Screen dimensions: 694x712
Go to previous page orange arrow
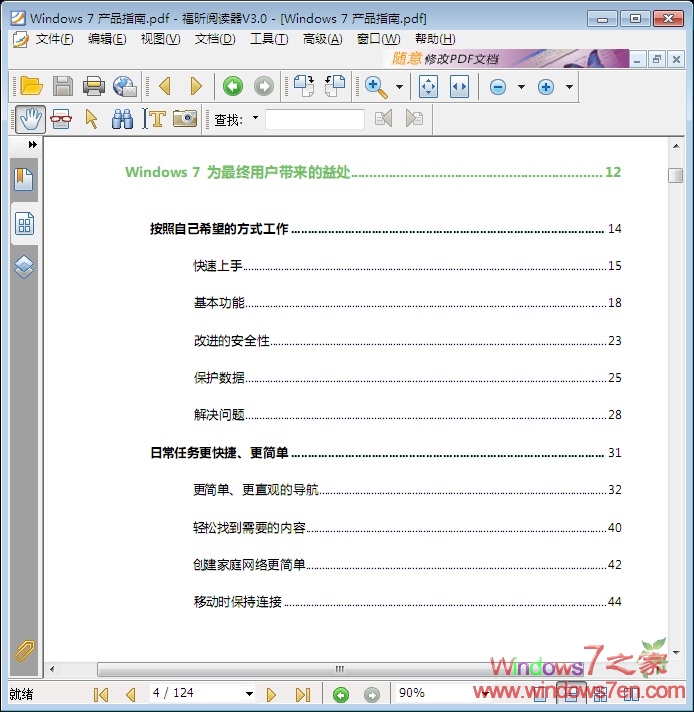point(165,86)
